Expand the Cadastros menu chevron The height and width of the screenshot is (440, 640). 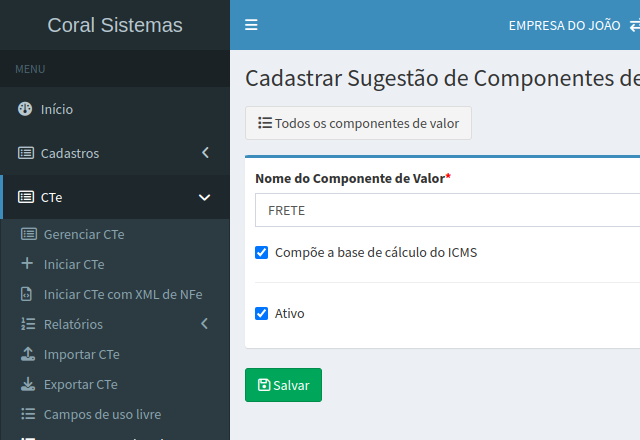(x=205, y=153)
